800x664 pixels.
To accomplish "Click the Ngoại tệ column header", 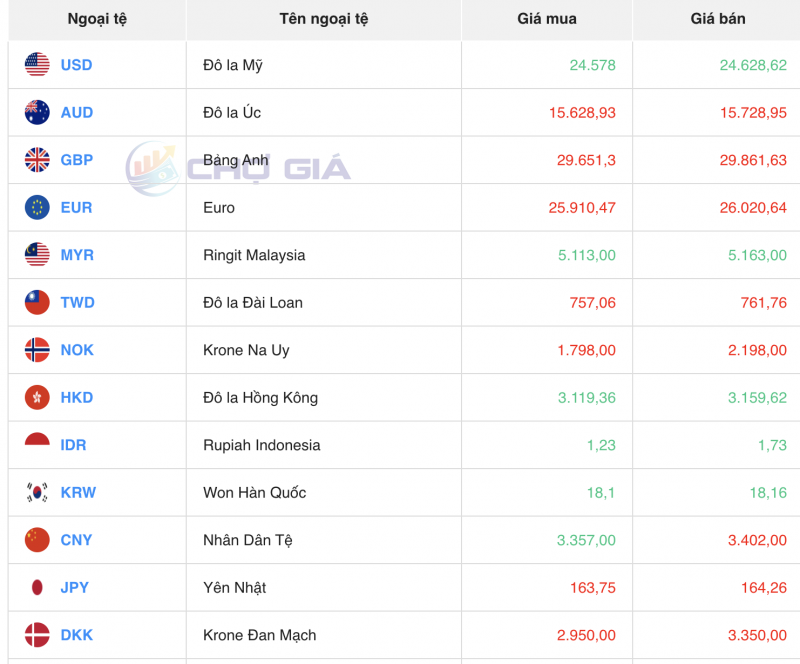I will point(96,20).
